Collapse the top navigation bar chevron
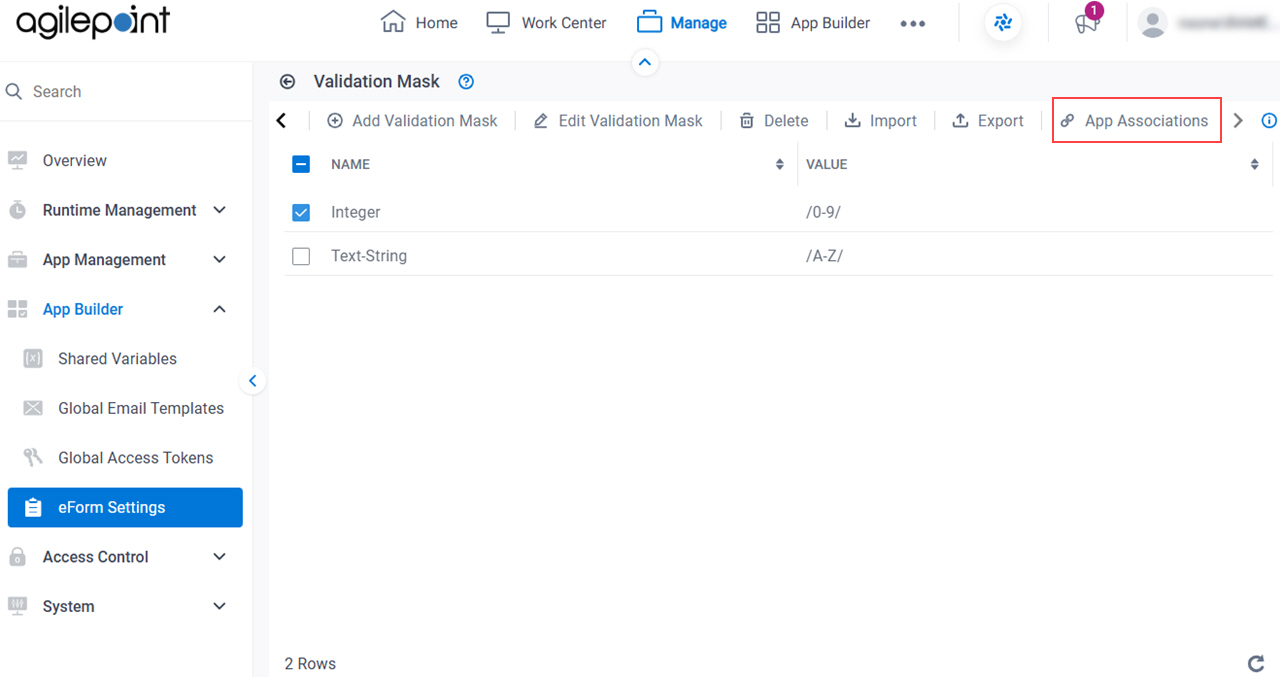 coord(645,62)
